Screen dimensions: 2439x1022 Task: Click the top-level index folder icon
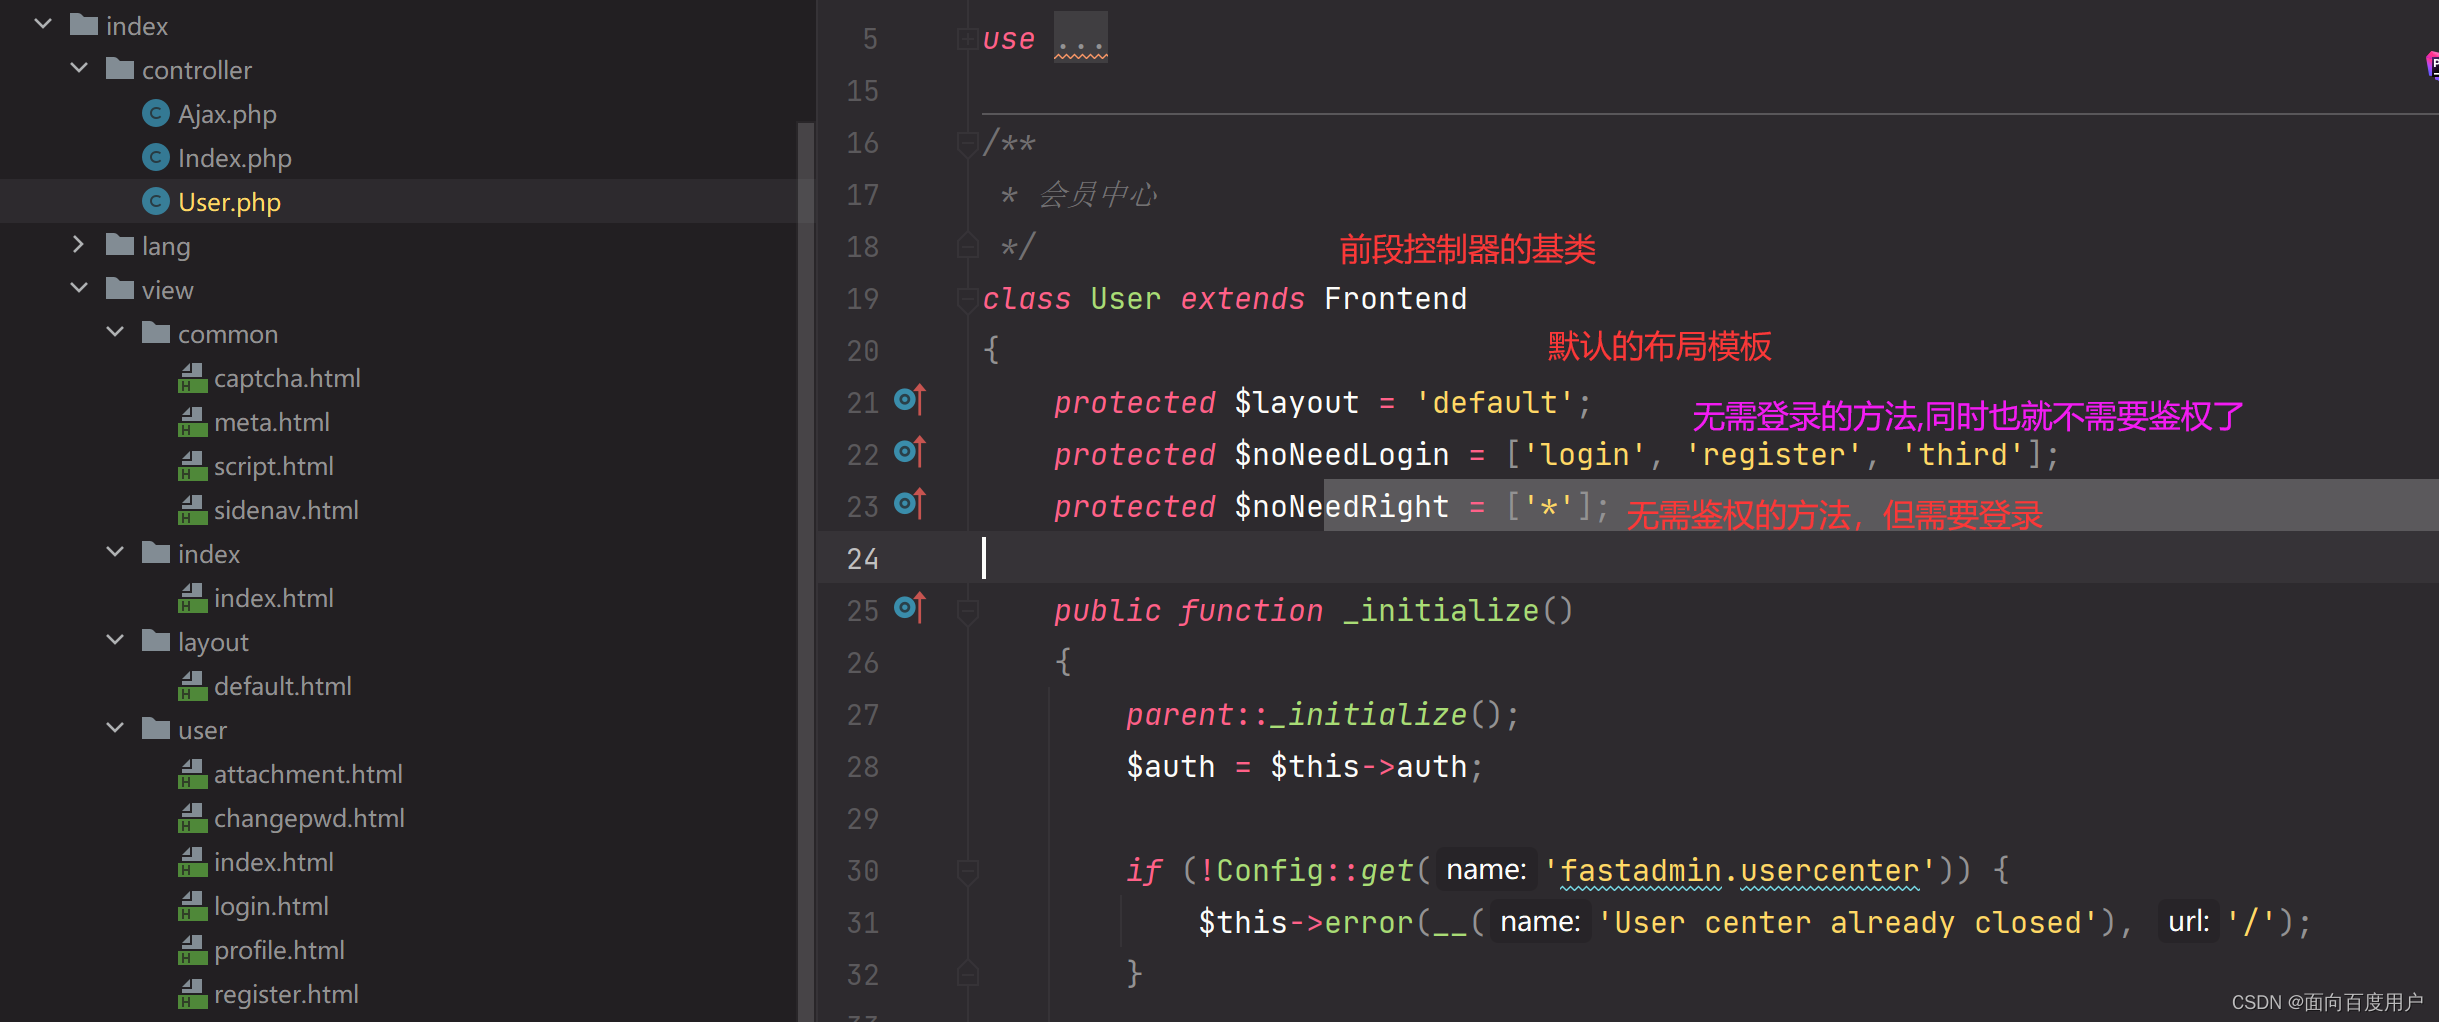84,25
